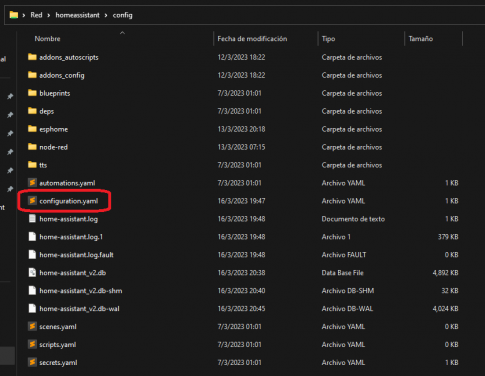Click the tts folder icon
Viewport: 485px width, 376px height.
[x=32, y=165]
